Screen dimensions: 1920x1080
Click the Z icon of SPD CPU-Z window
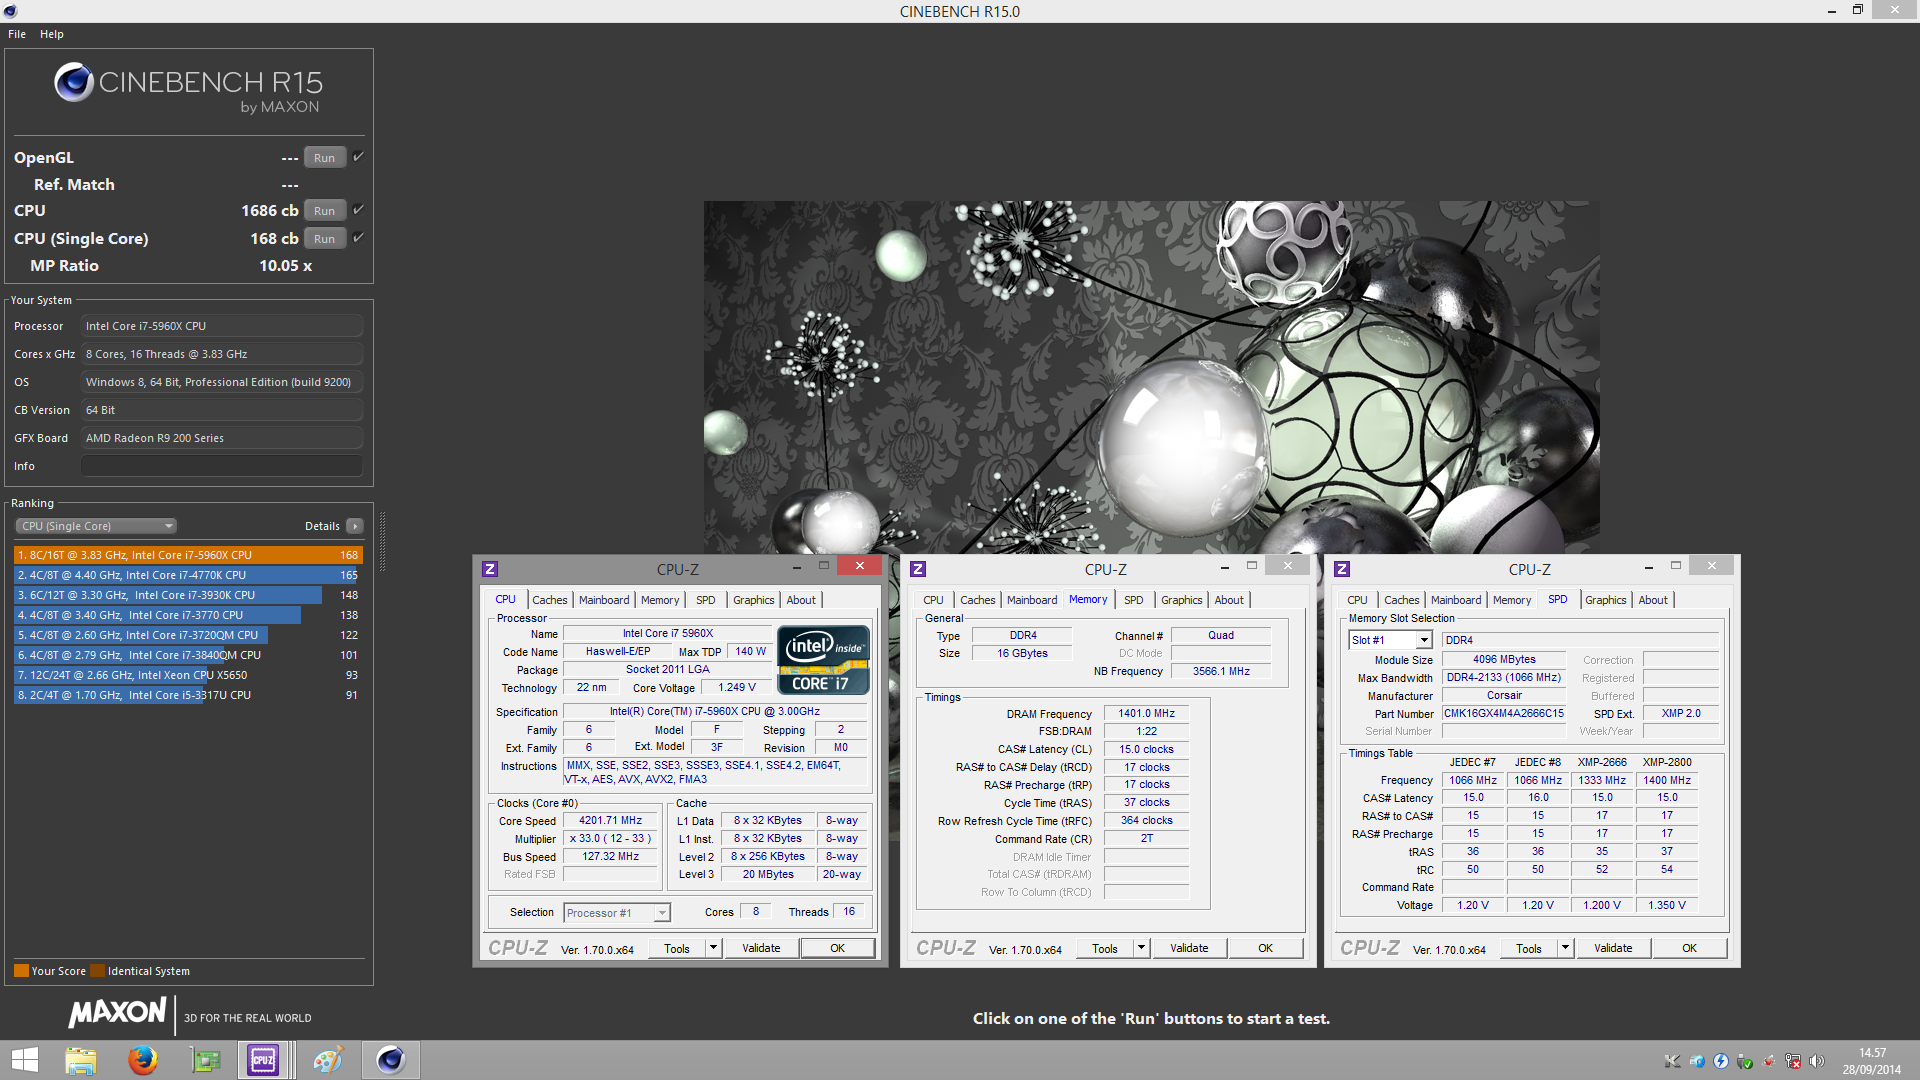click(x=1342, y=569)
